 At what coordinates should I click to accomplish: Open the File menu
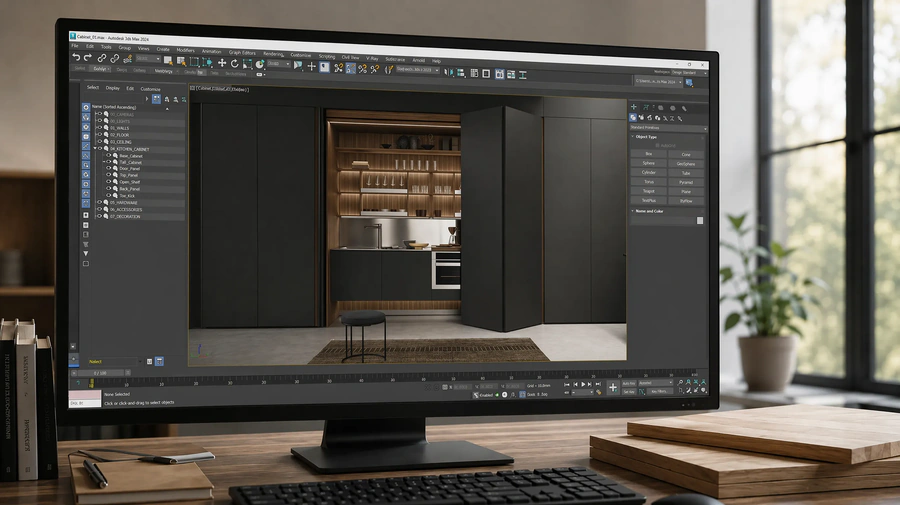(x=75, y=46)
